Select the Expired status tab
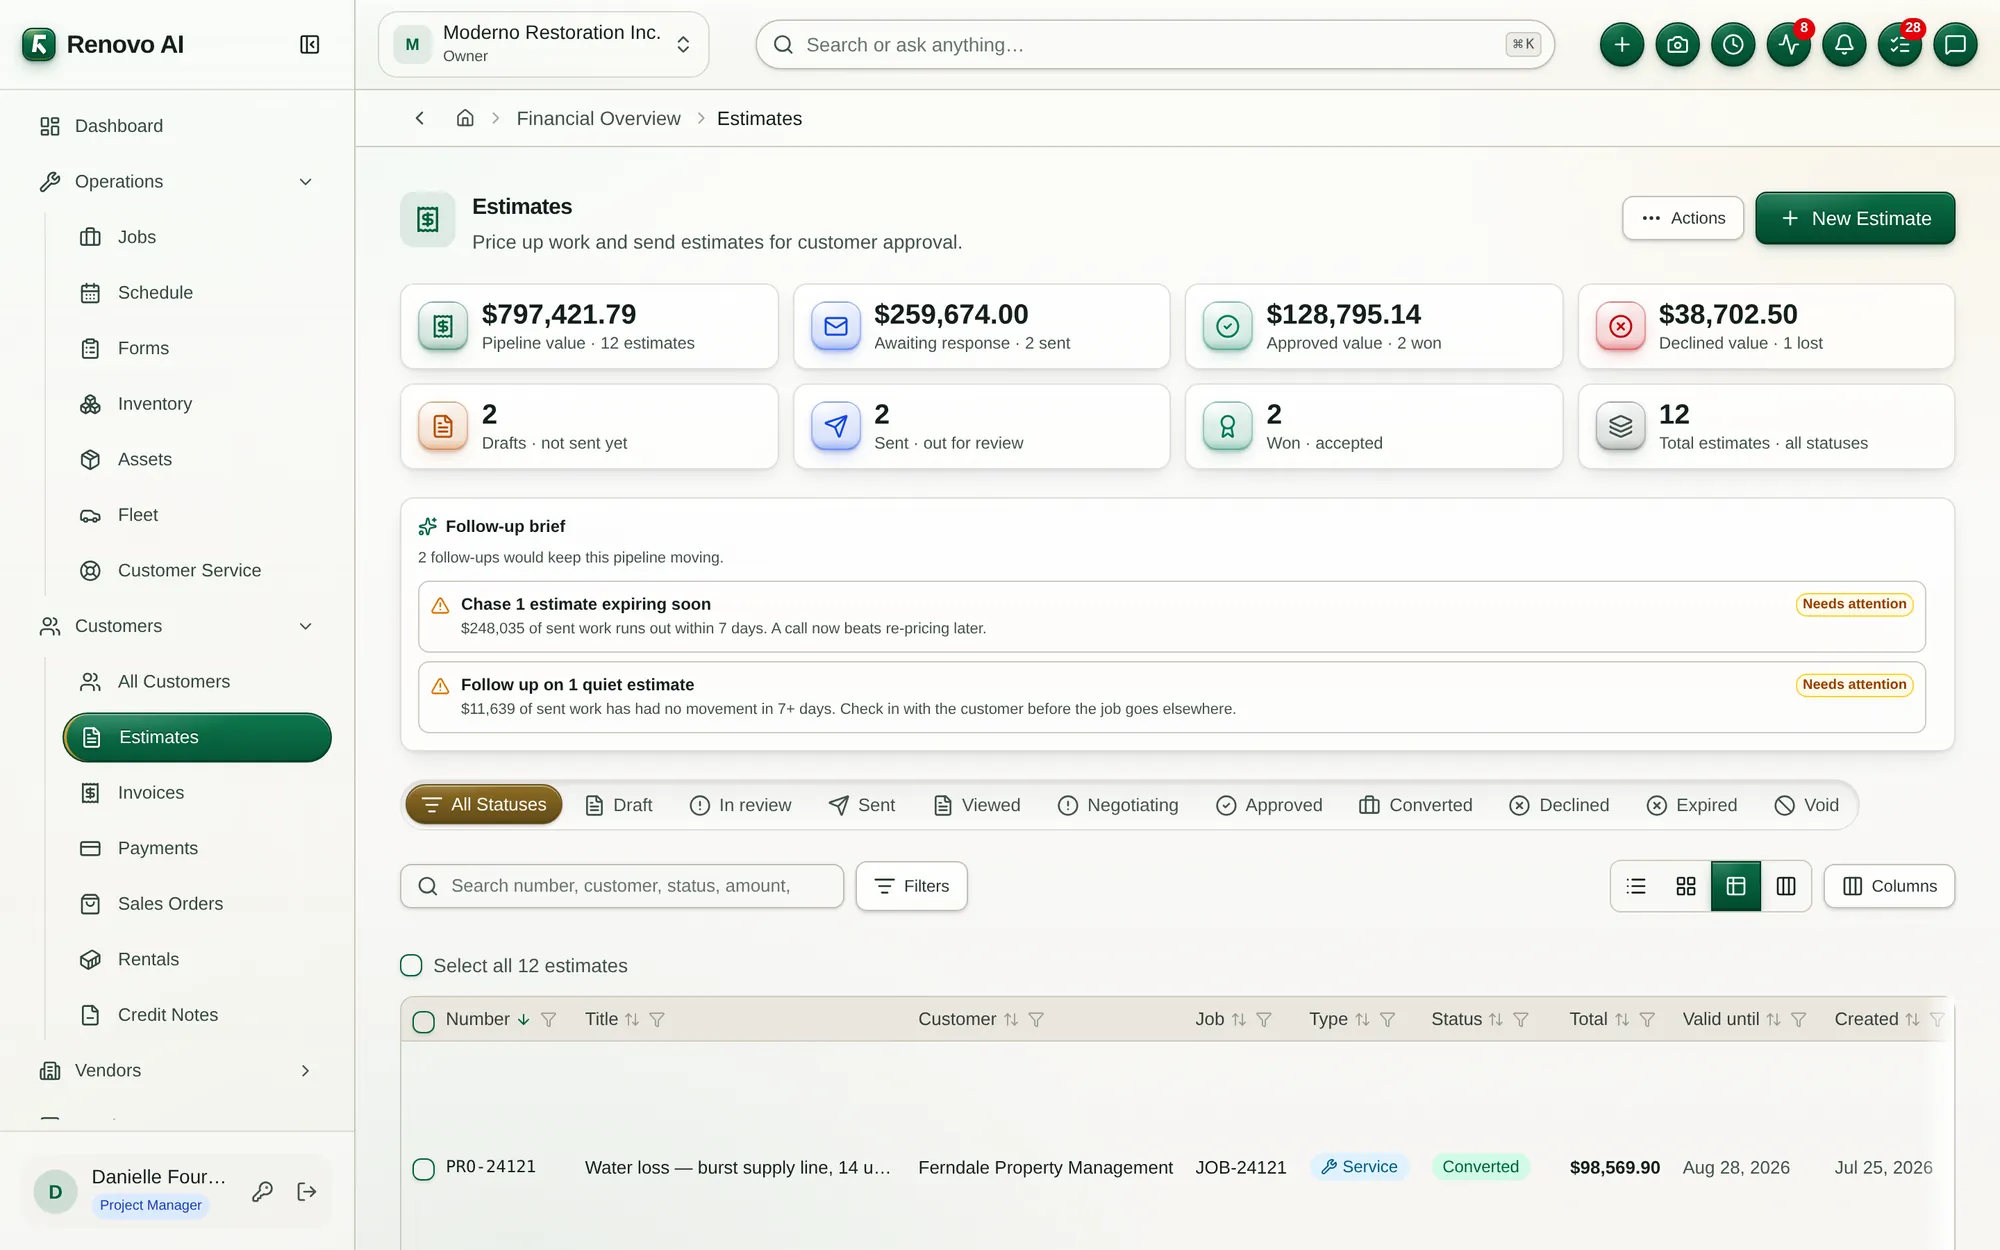Screen dimensions: 2000x1250 [x=1692, y=805]
